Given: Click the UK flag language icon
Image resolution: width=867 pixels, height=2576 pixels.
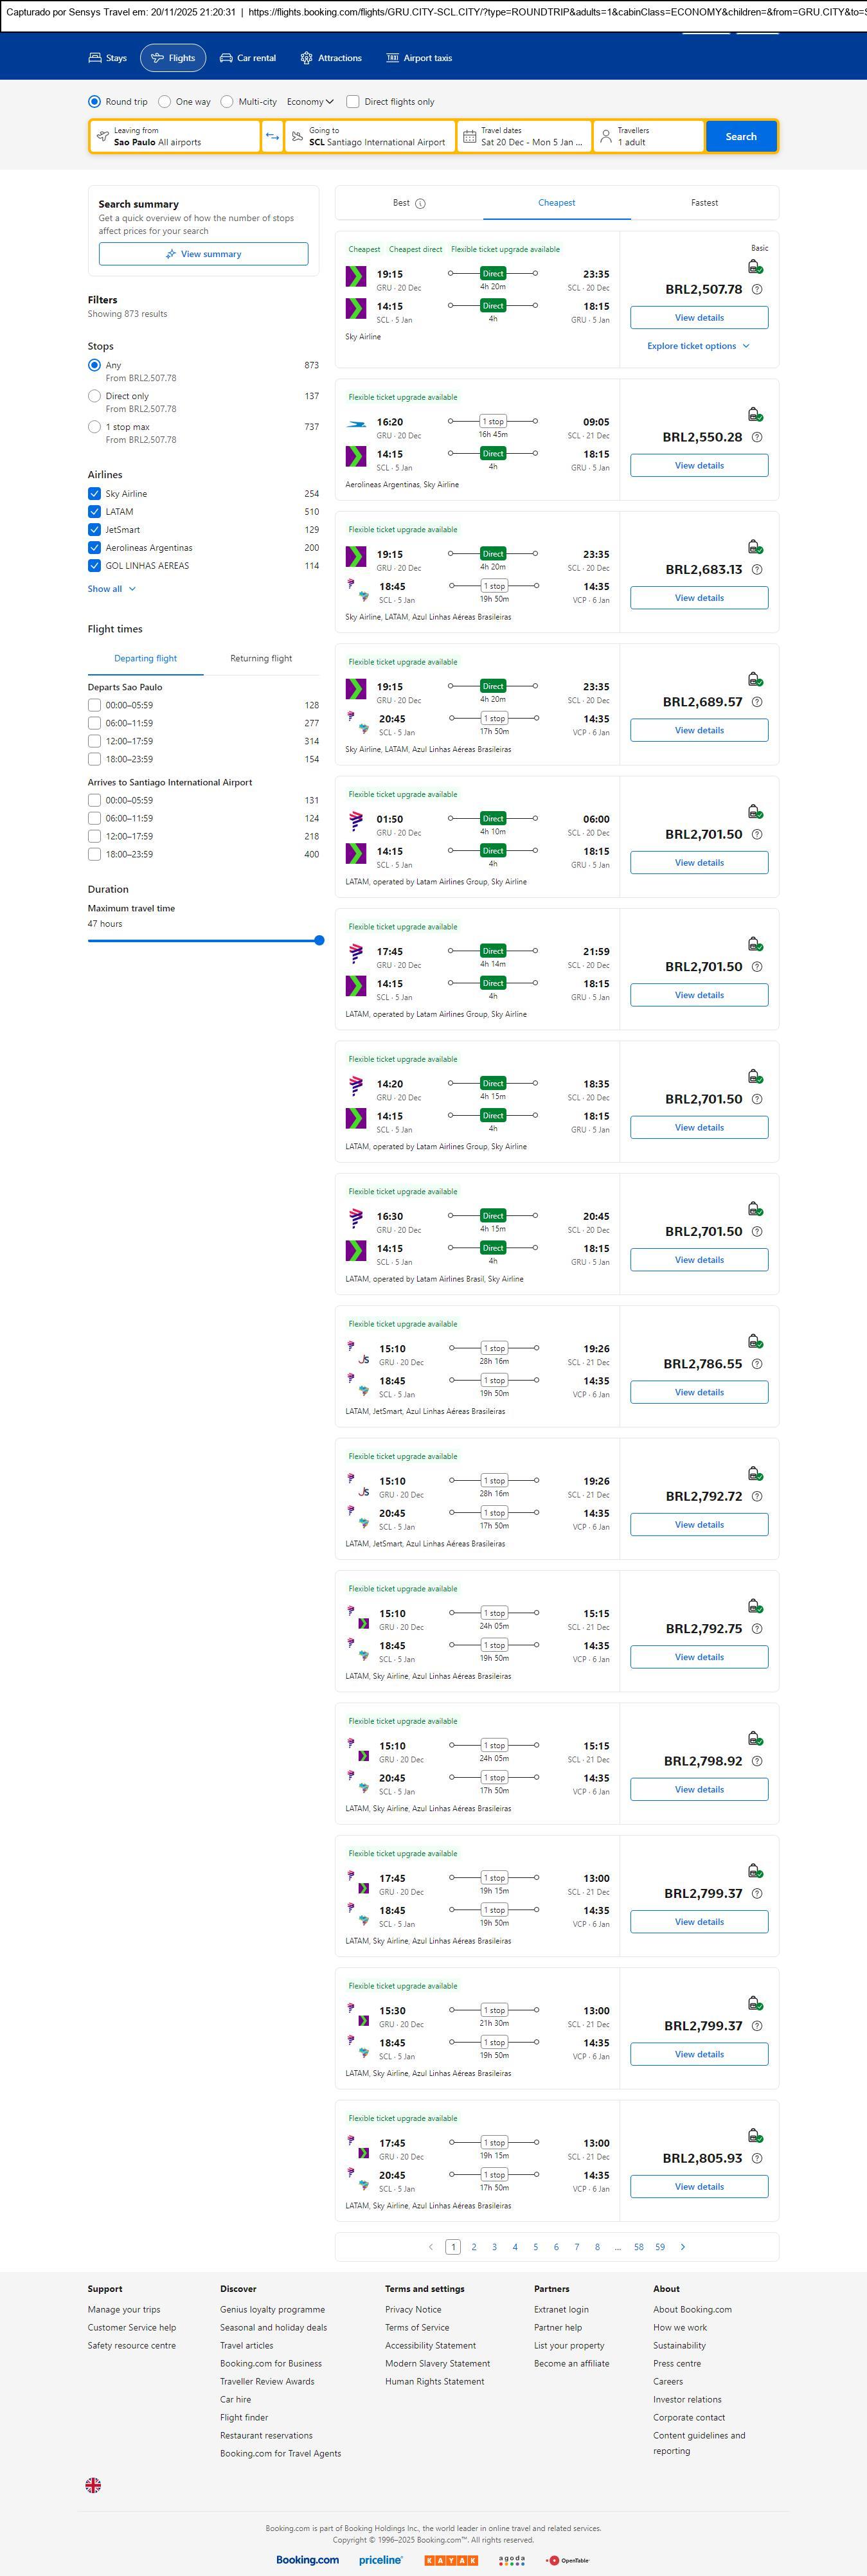Looking at the screenshot, I should pos(93,2485).
